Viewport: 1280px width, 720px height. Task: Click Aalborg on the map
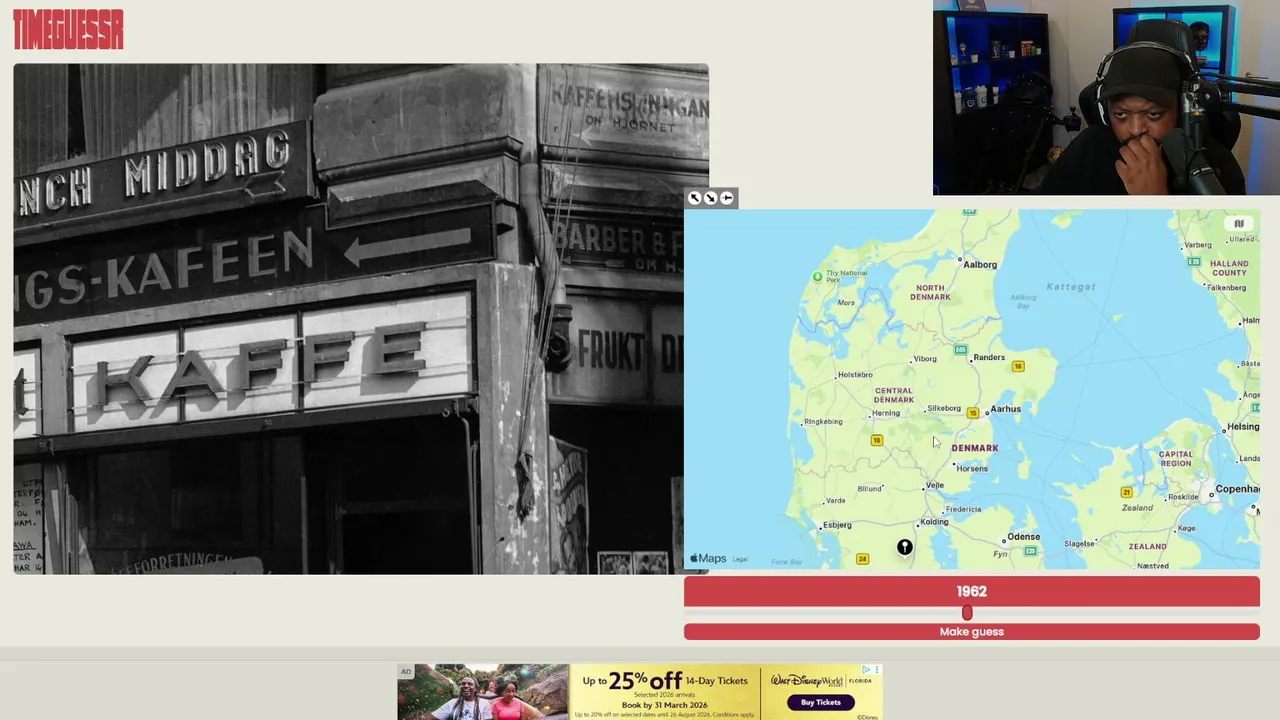[x=979, y=265]
